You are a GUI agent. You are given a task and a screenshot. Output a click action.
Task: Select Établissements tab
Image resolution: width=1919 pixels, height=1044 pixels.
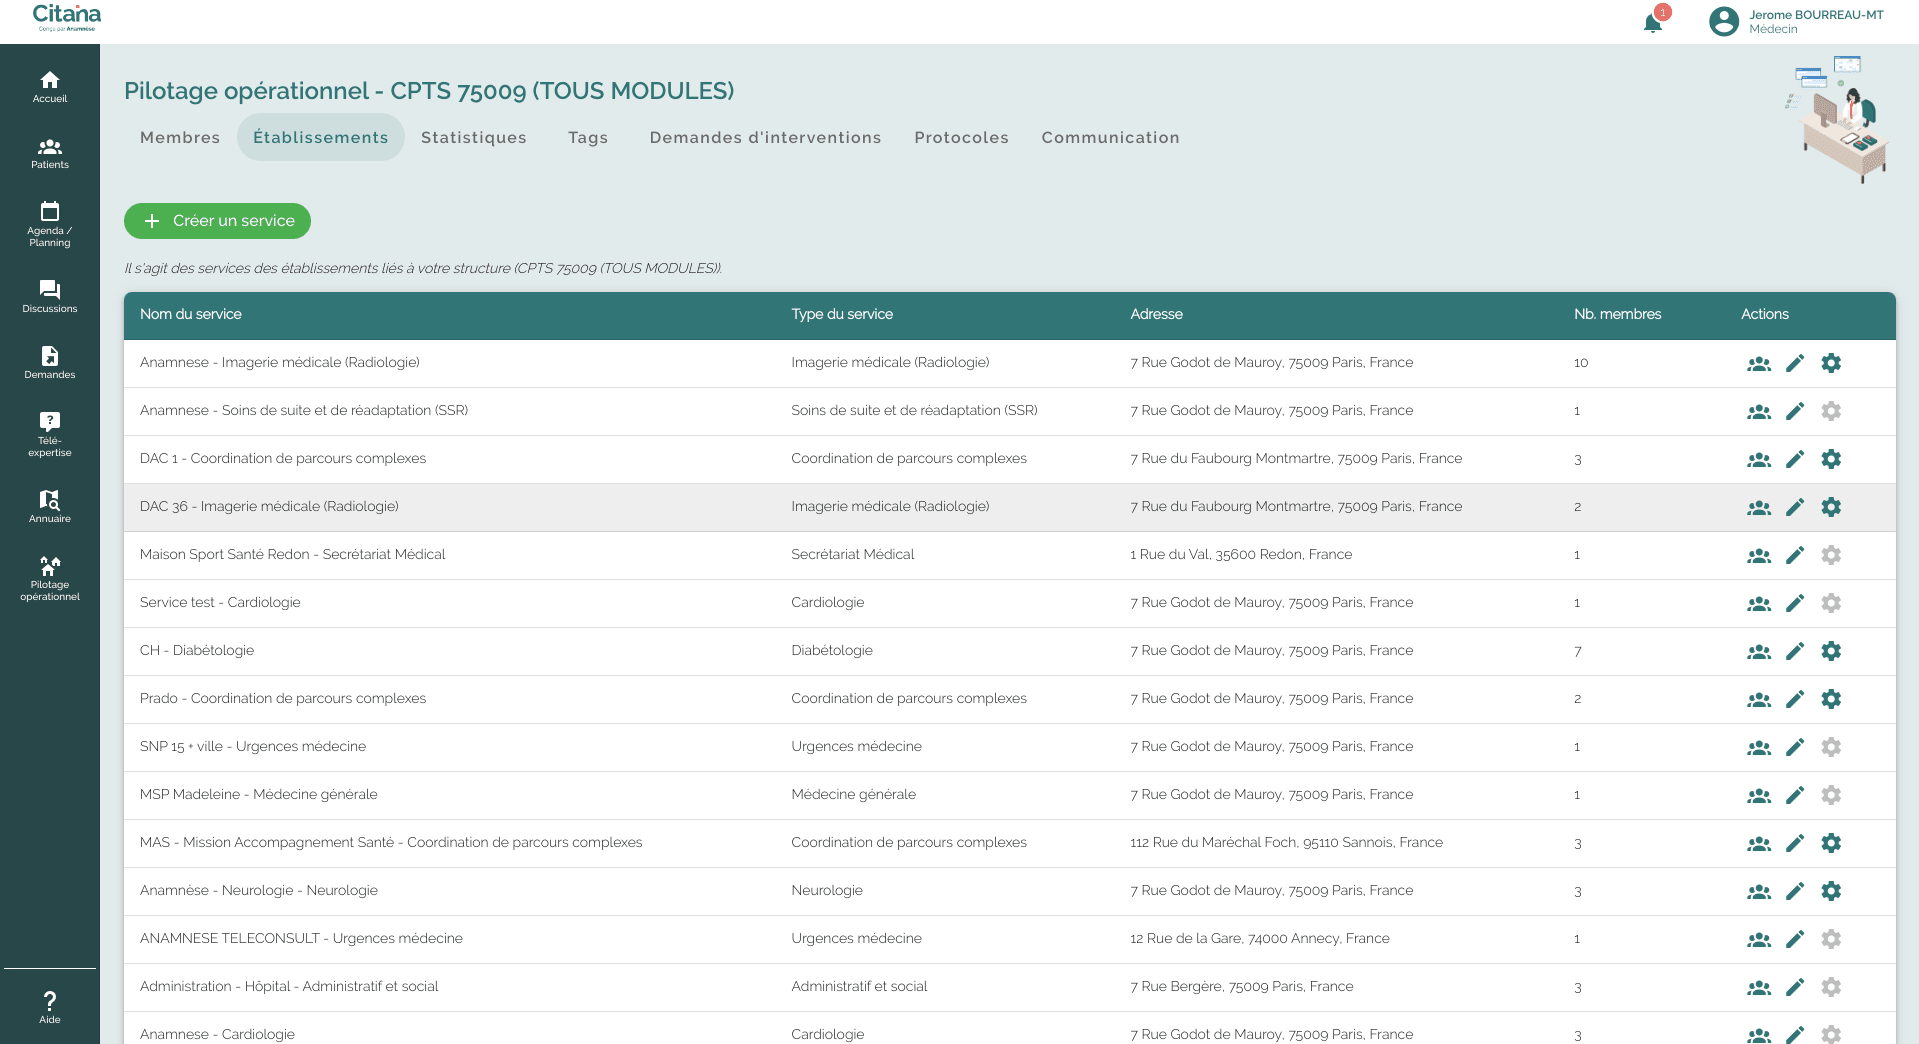[x=321, y=137]
